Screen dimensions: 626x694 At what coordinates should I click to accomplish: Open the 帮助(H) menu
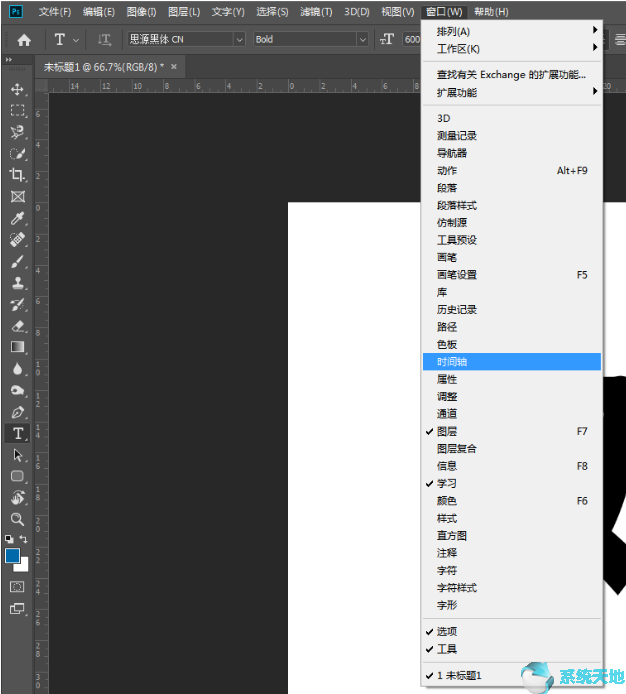pyautogui.click(x=491, y=12)
